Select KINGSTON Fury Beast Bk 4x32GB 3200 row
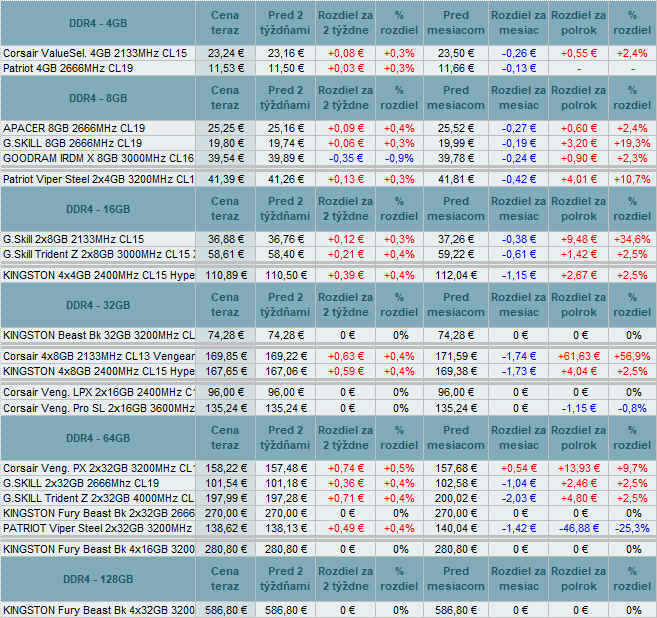 coord(328,610)
